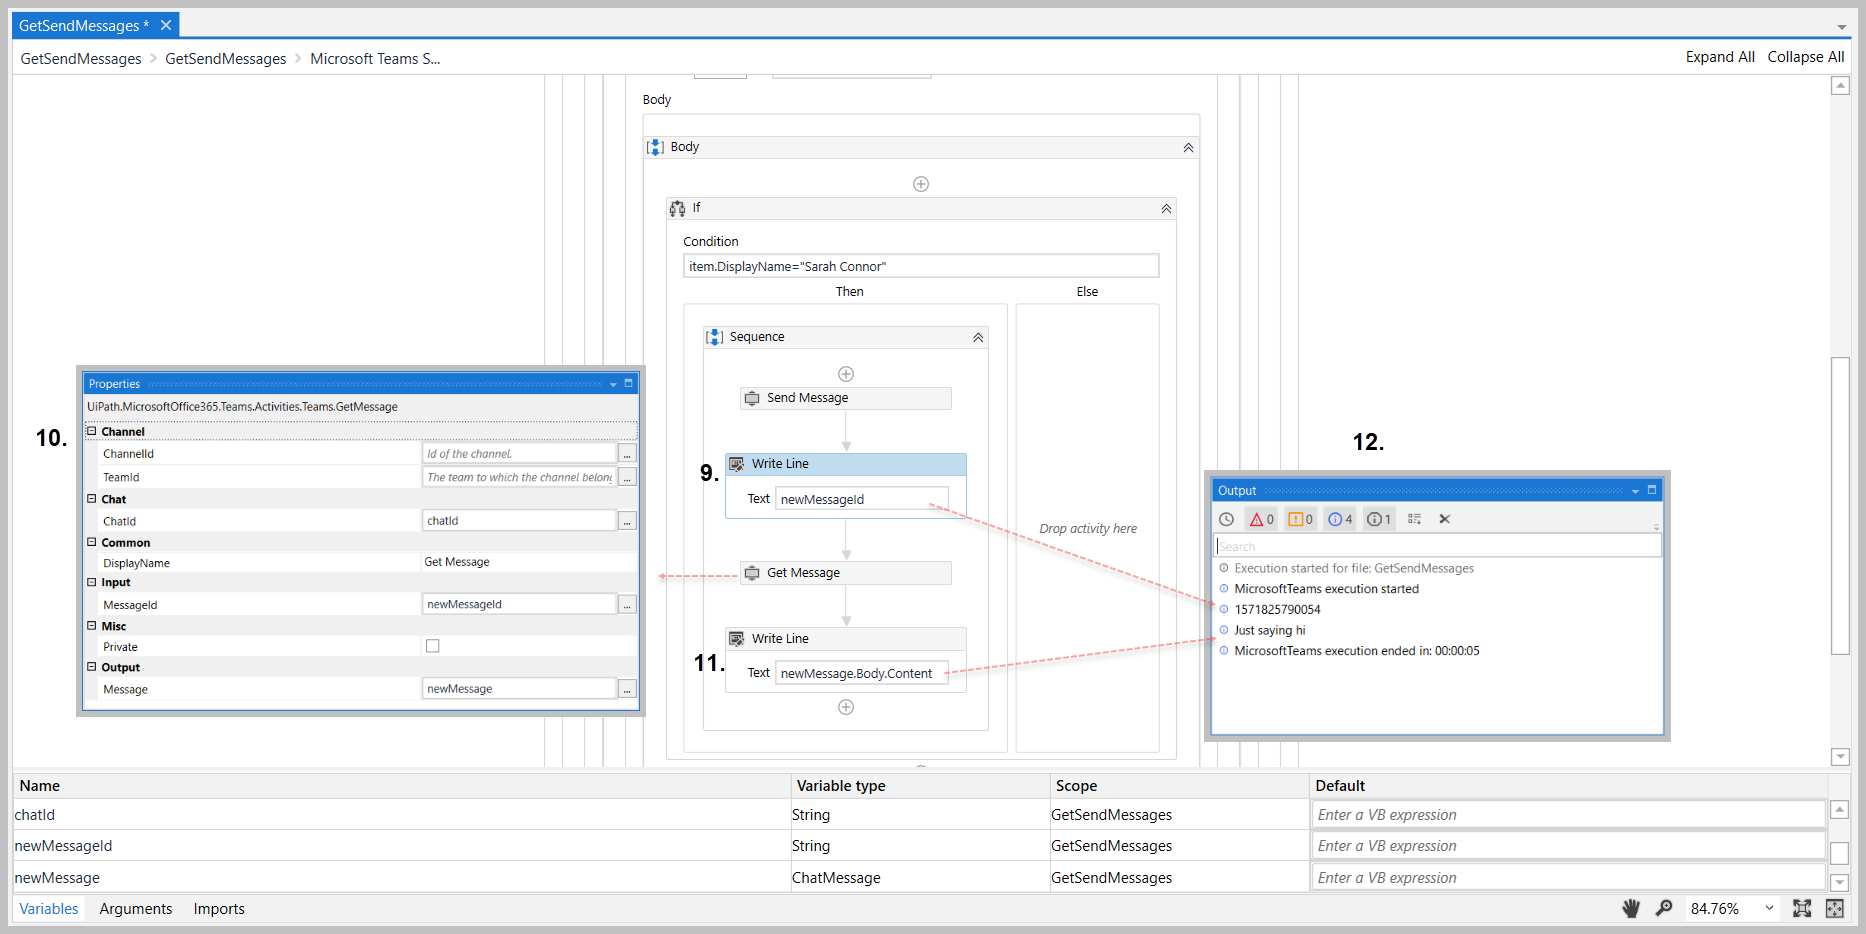
Task: Click the Output panel float window icon
Action: pyautogui.click(x=1652, y=490)
